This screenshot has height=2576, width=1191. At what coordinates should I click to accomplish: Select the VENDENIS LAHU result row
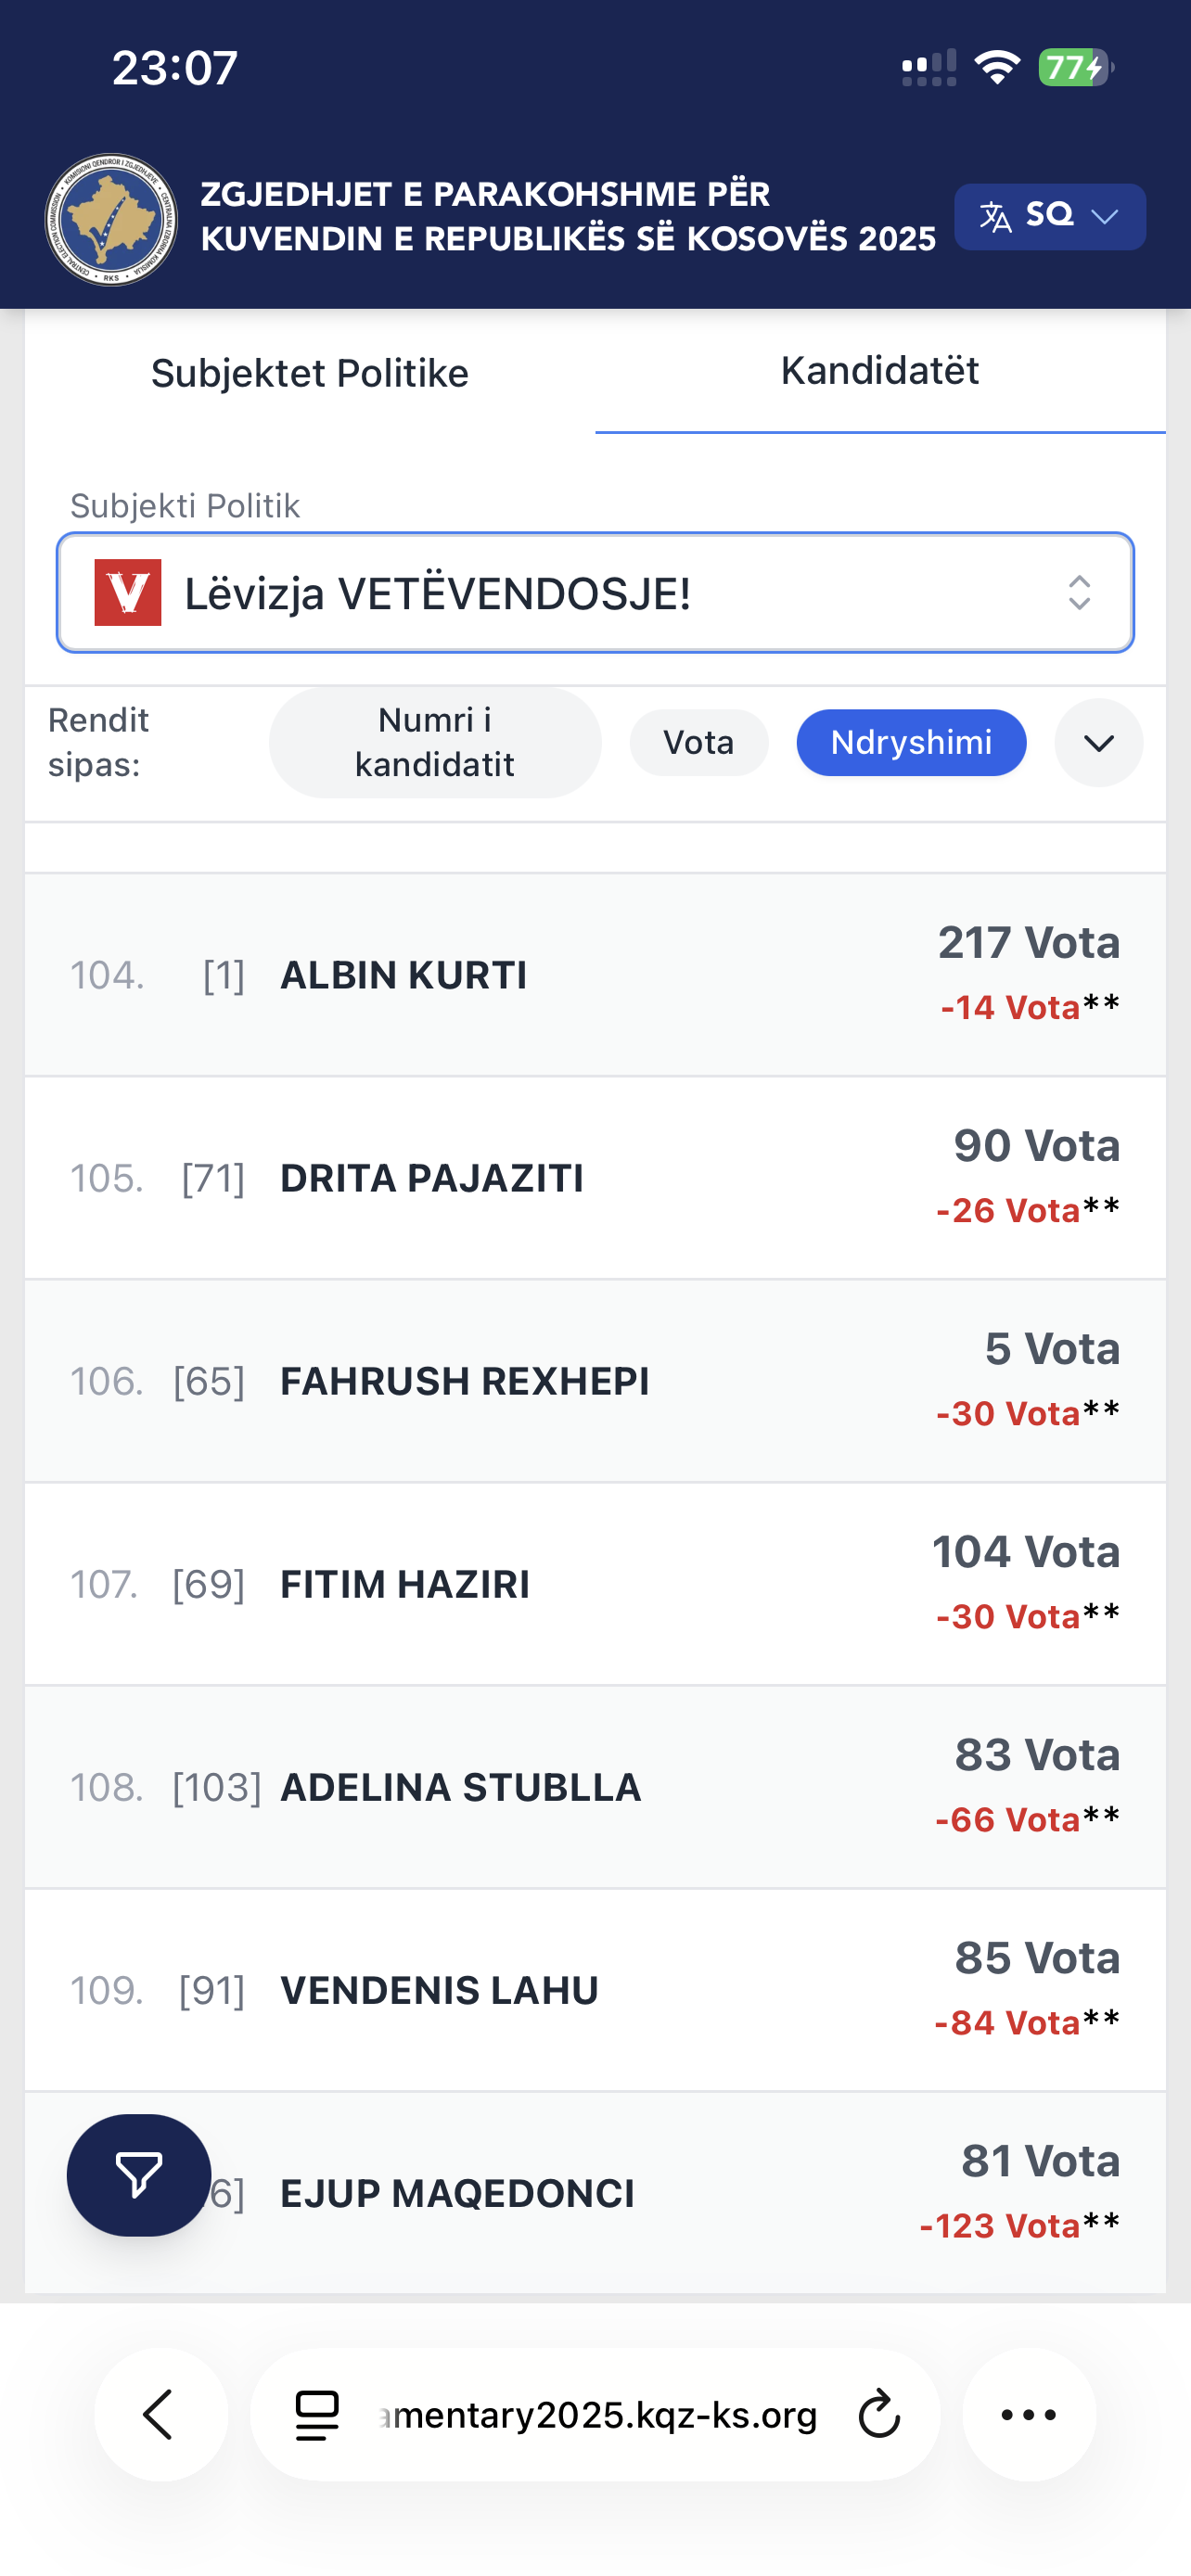pos(595,1990)
